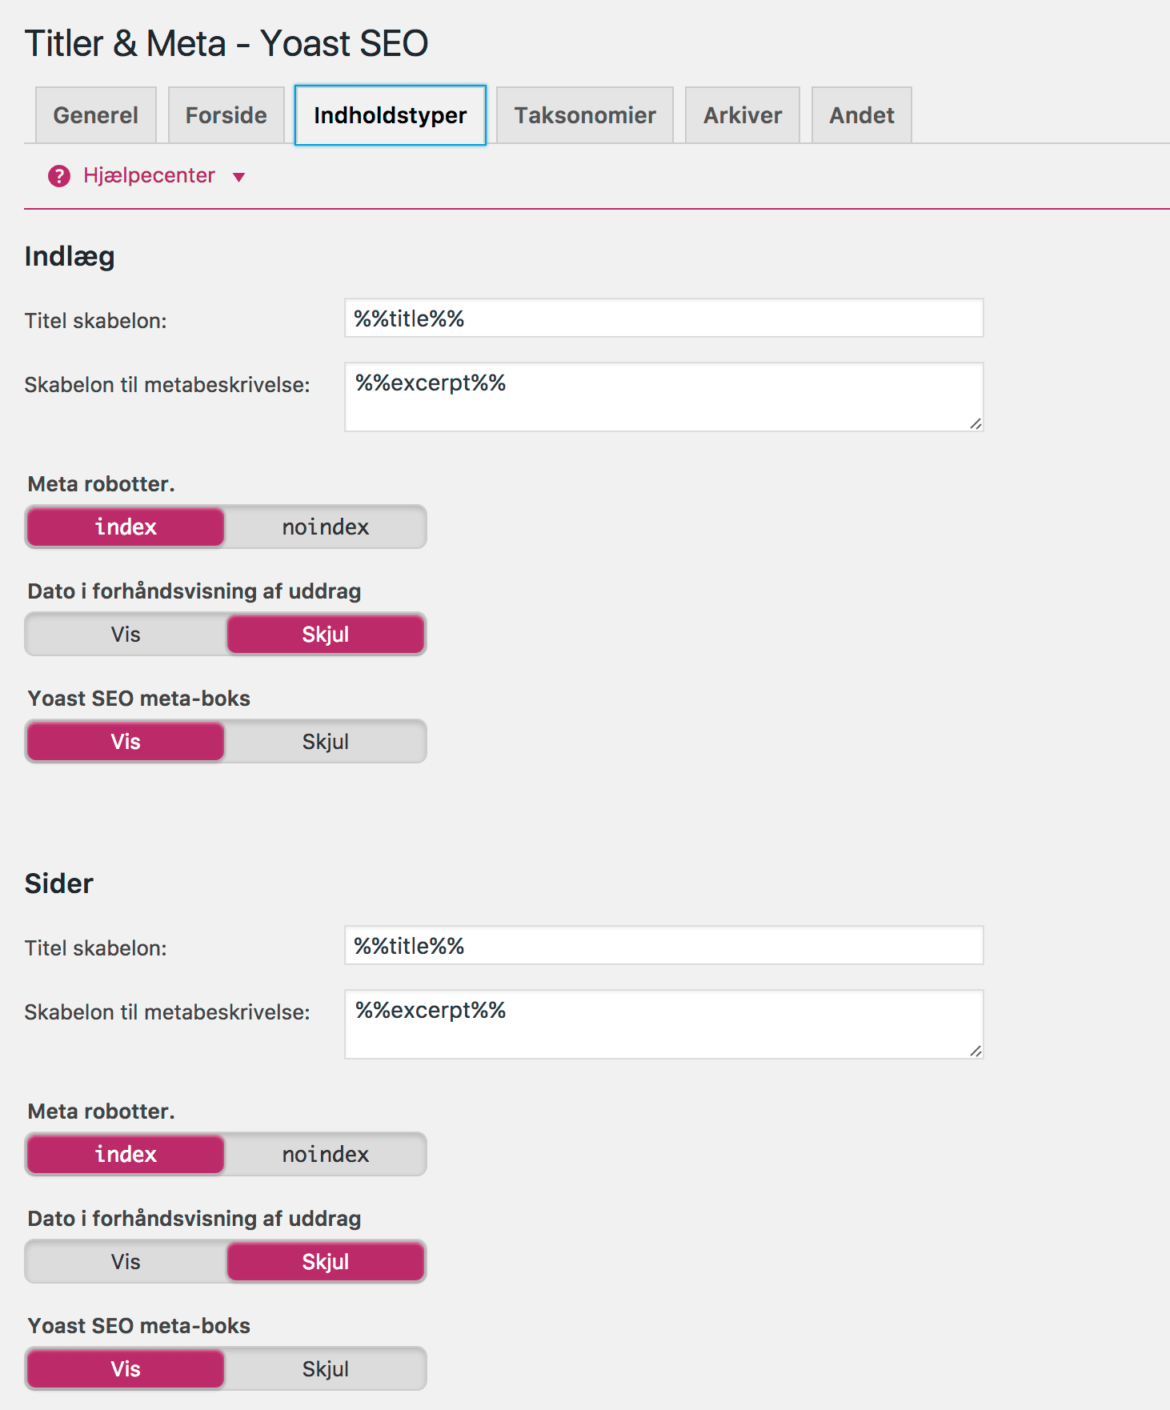Switch to the Generel tab

95,114
